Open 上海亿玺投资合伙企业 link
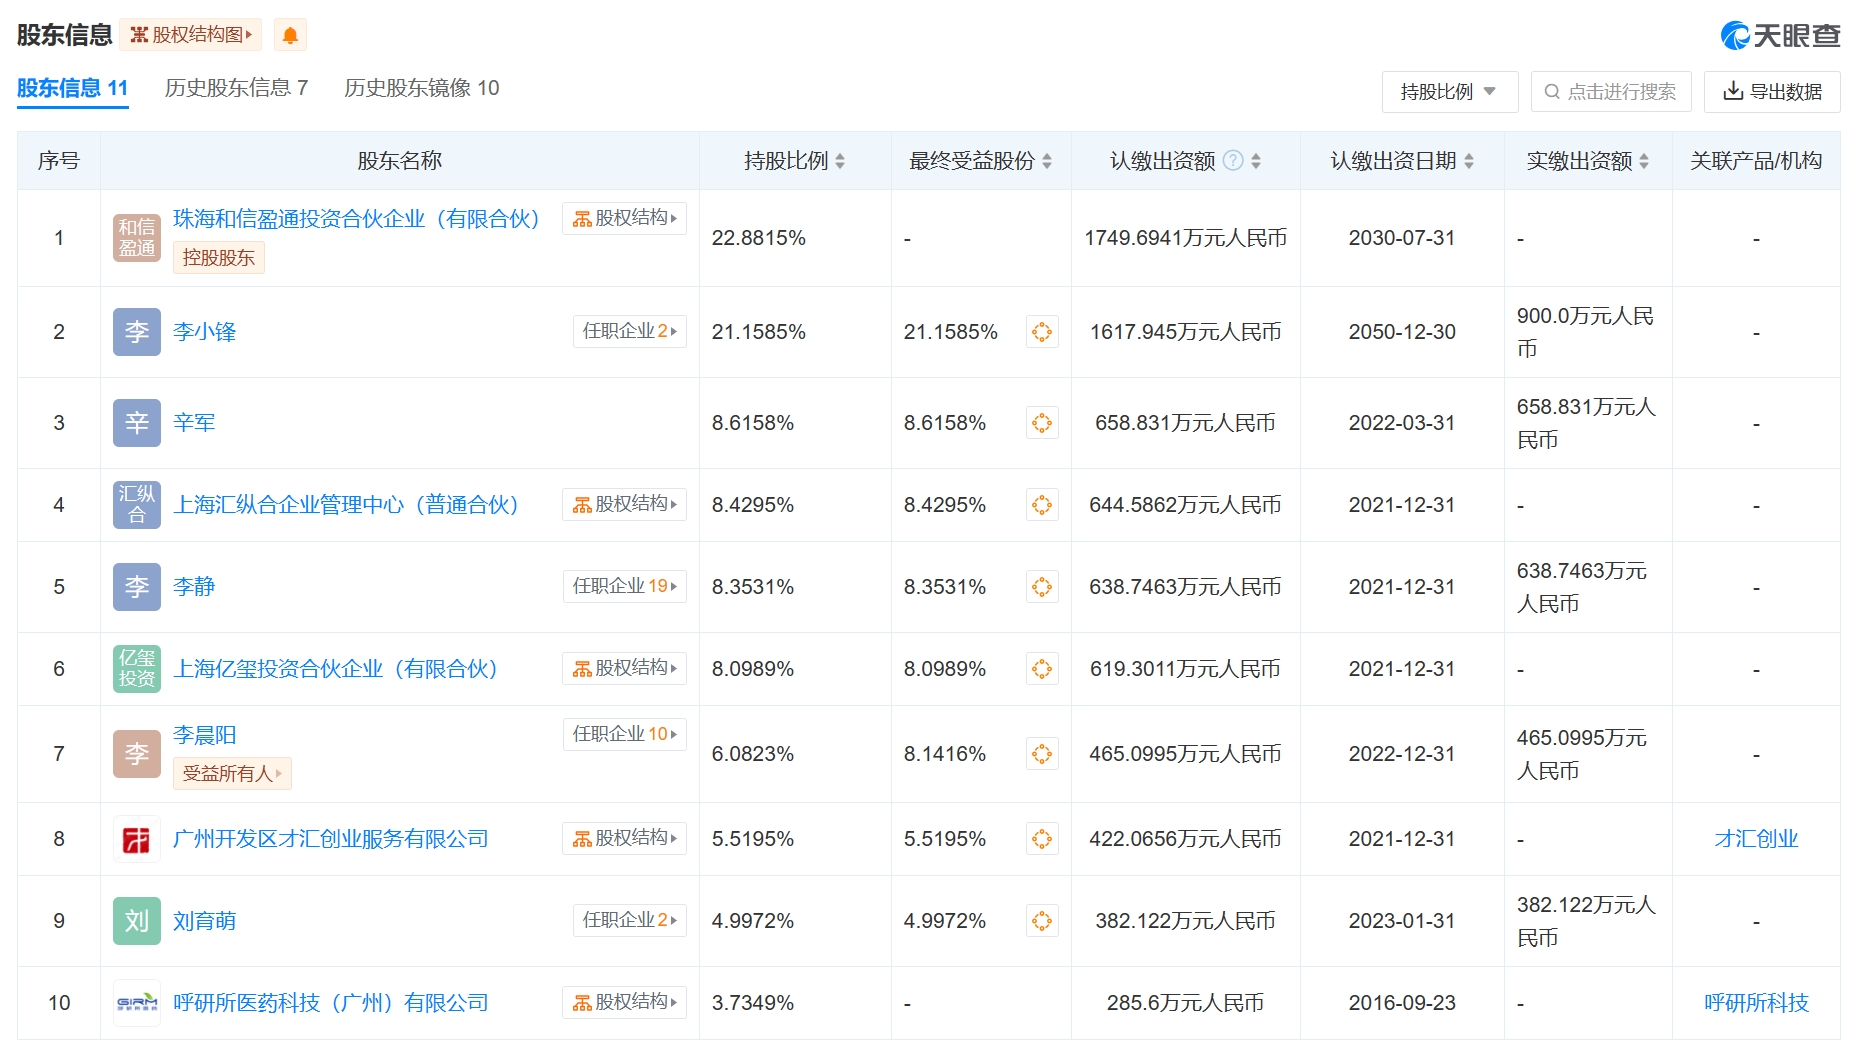 click(x=336, y=669)
